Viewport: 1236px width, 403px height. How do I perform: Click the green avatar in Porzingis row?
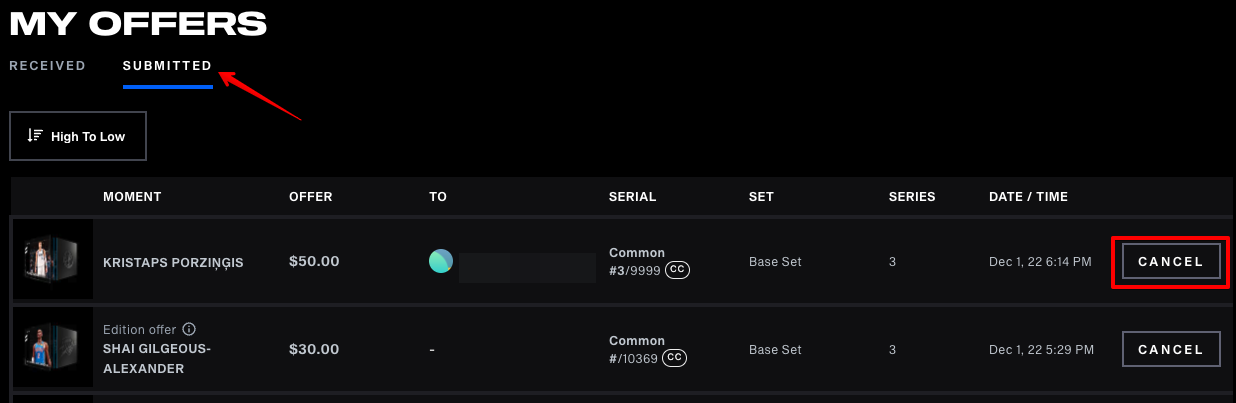[x=441, y=262]
